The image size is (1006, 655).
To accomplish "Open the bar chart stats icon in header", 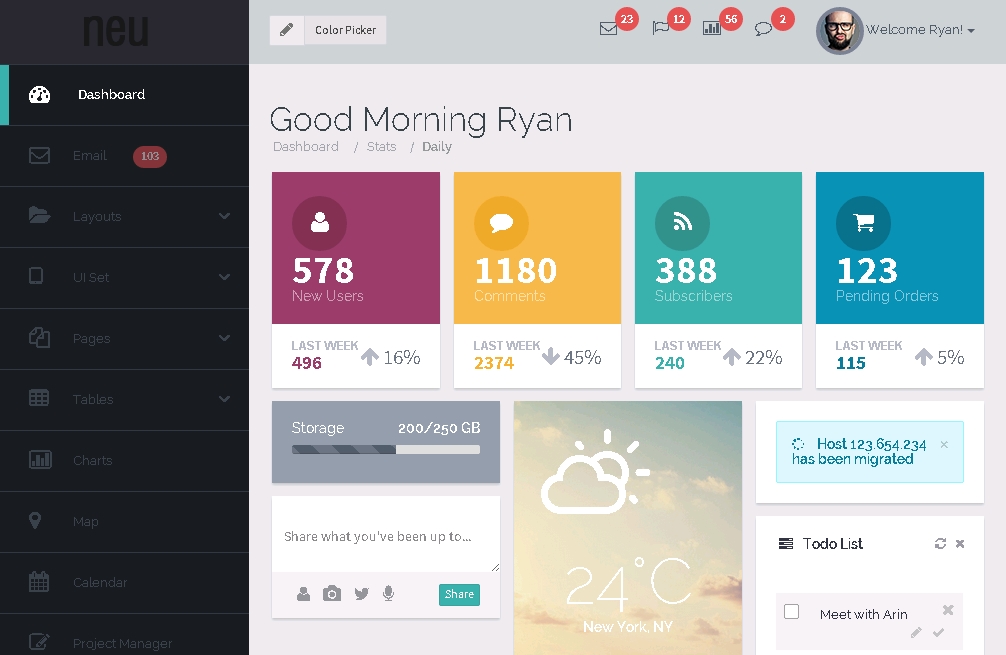I will pyautogui.click(x=712, y=29).
